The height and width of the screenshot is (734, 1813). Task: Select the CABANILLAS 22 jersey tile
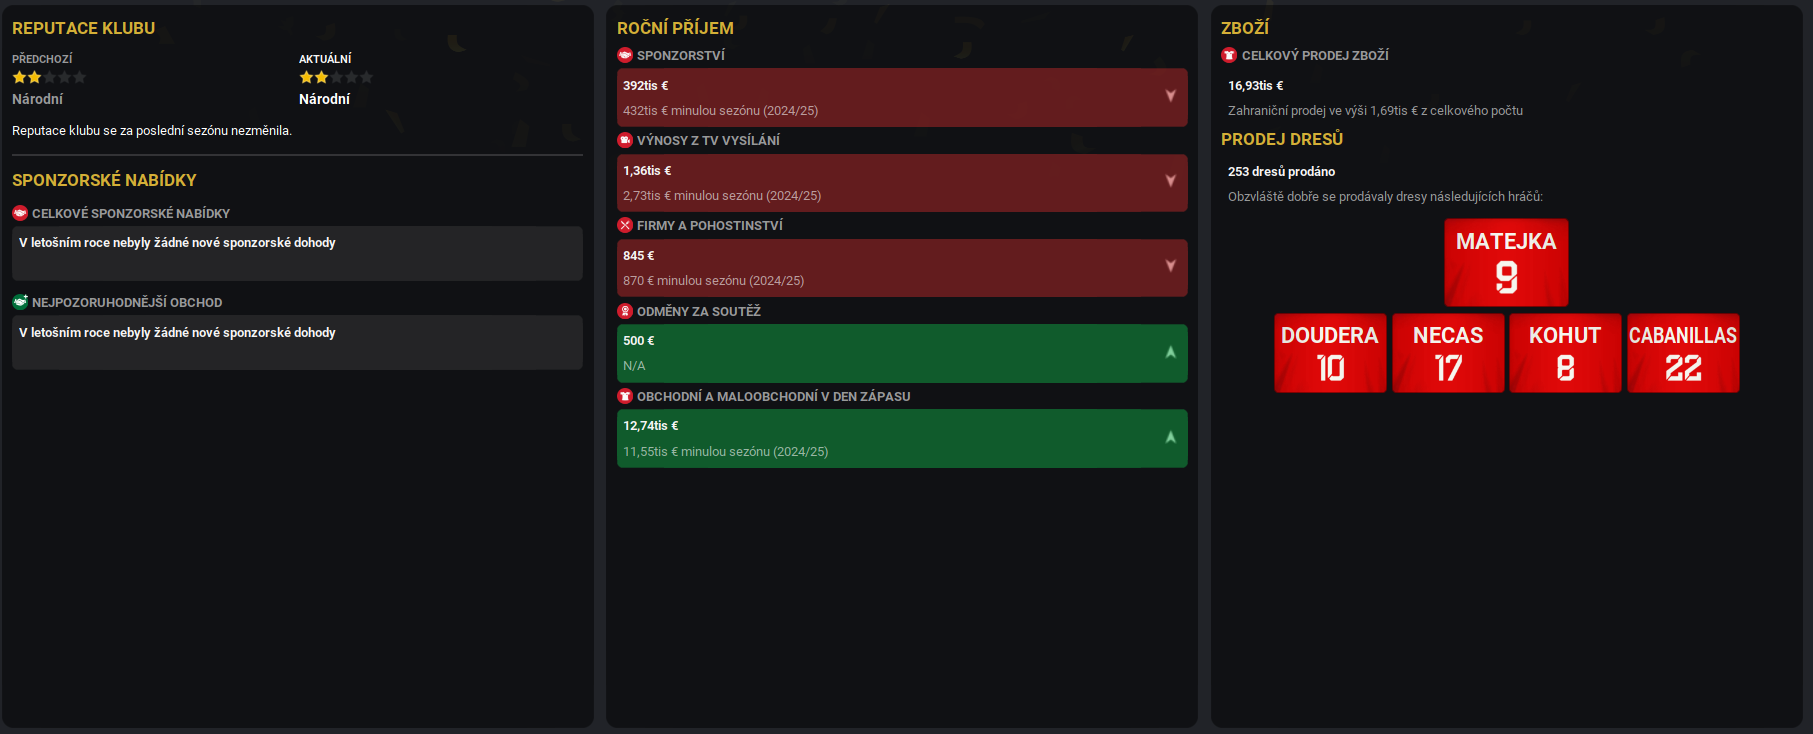coord(1683,353)
